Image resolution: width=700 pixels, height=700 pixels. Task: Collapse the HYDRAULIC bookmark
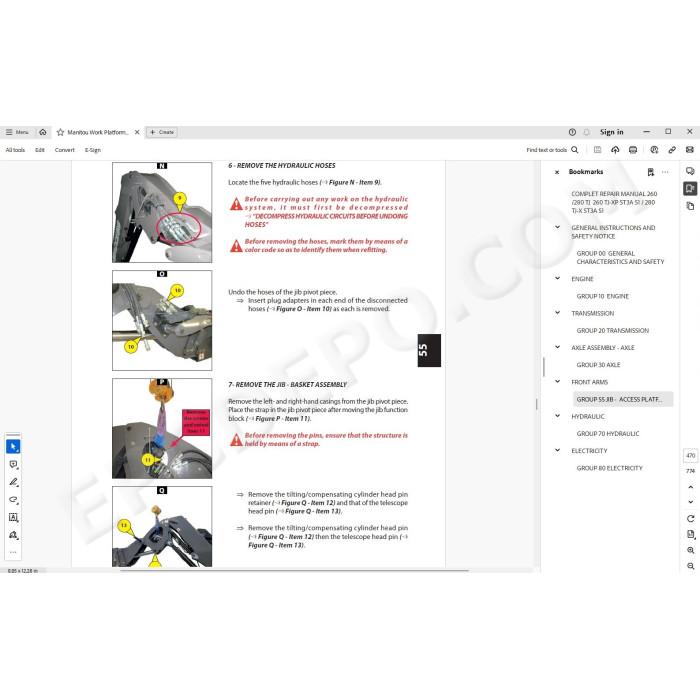(x=557, y=416)
